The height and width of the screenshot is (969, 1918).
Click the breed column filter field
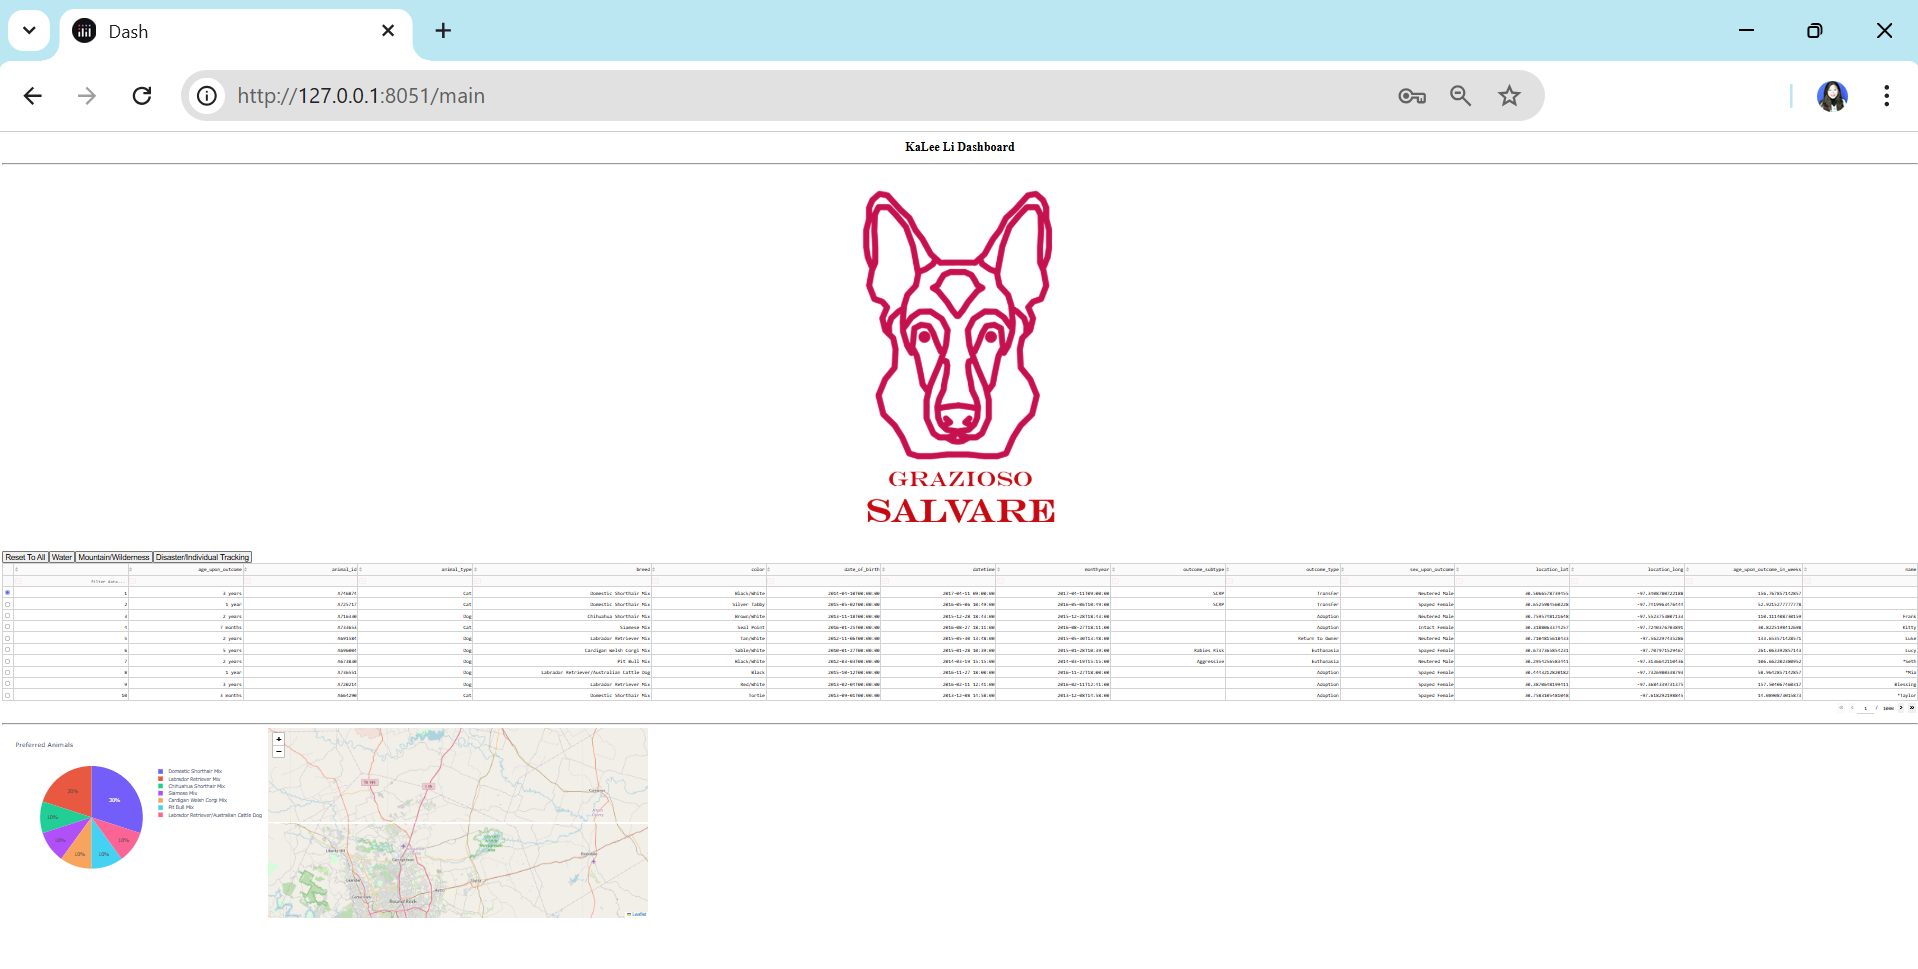point(563,581)
